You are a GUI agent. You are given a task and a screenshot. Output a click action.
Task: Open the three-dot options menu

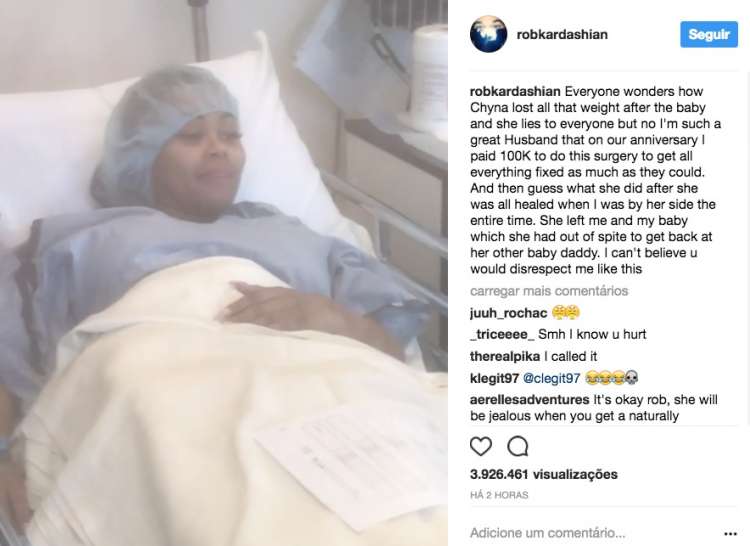730,533
